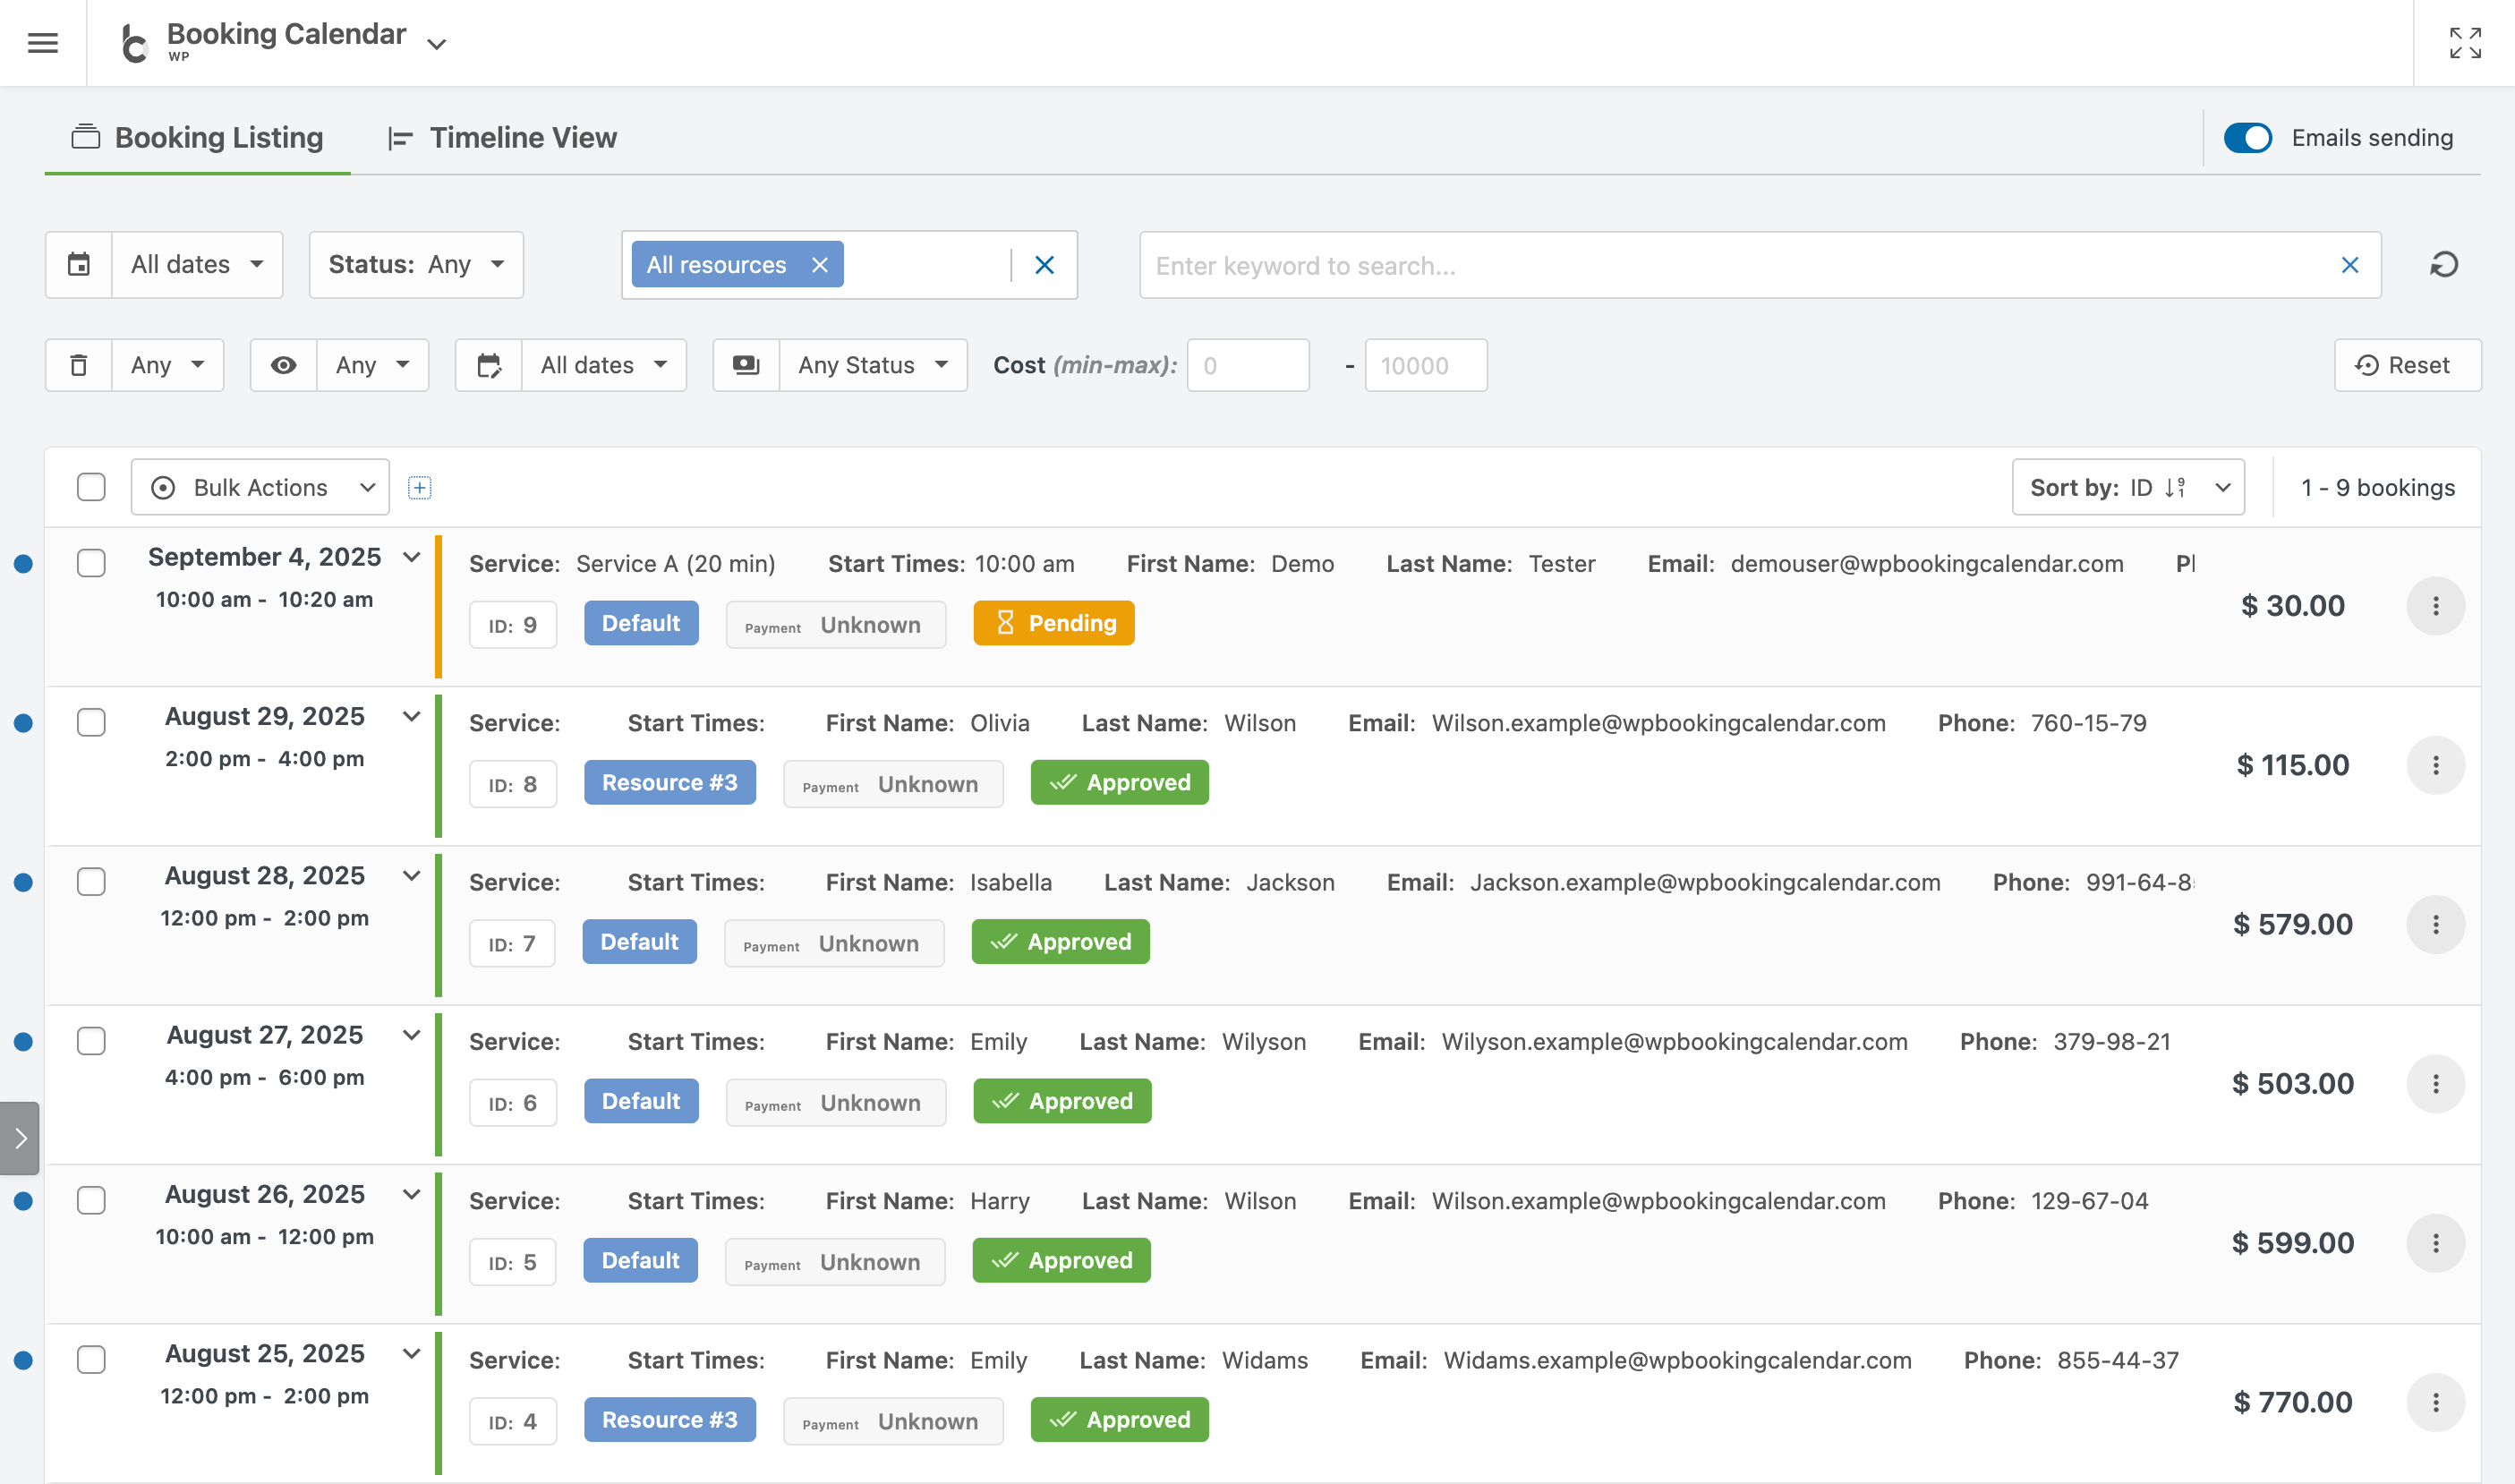Click the expand-all plus icon beside Bulk Actions
The image size is (2515, 1484).
click(x=420, y=488)
